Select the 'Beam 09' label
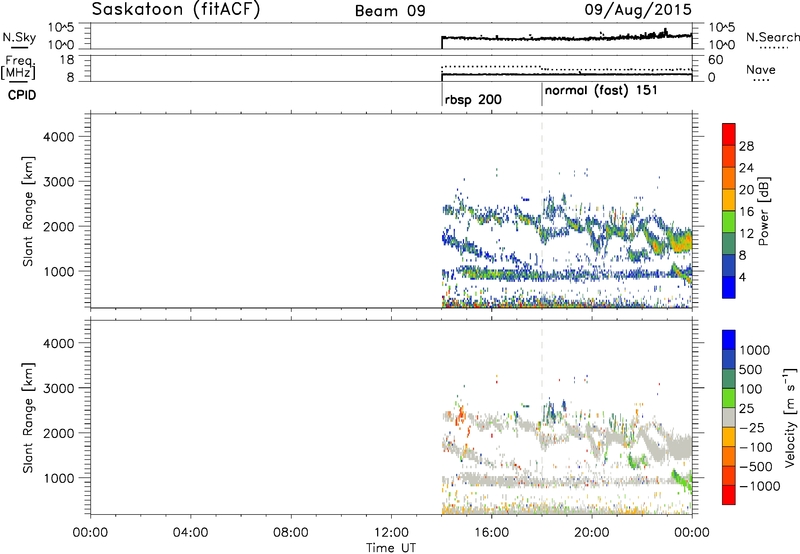The width and height of the screenshot is (800, 554). 390,11
